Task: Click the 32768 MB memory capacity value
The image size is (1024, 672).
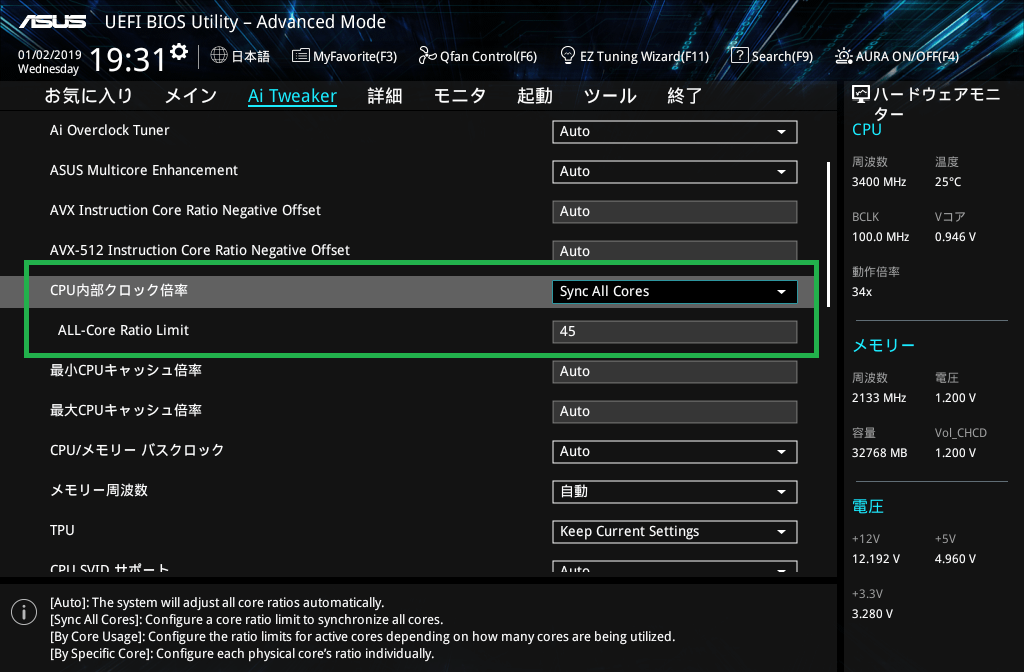Action: click(x=880, y=452)
